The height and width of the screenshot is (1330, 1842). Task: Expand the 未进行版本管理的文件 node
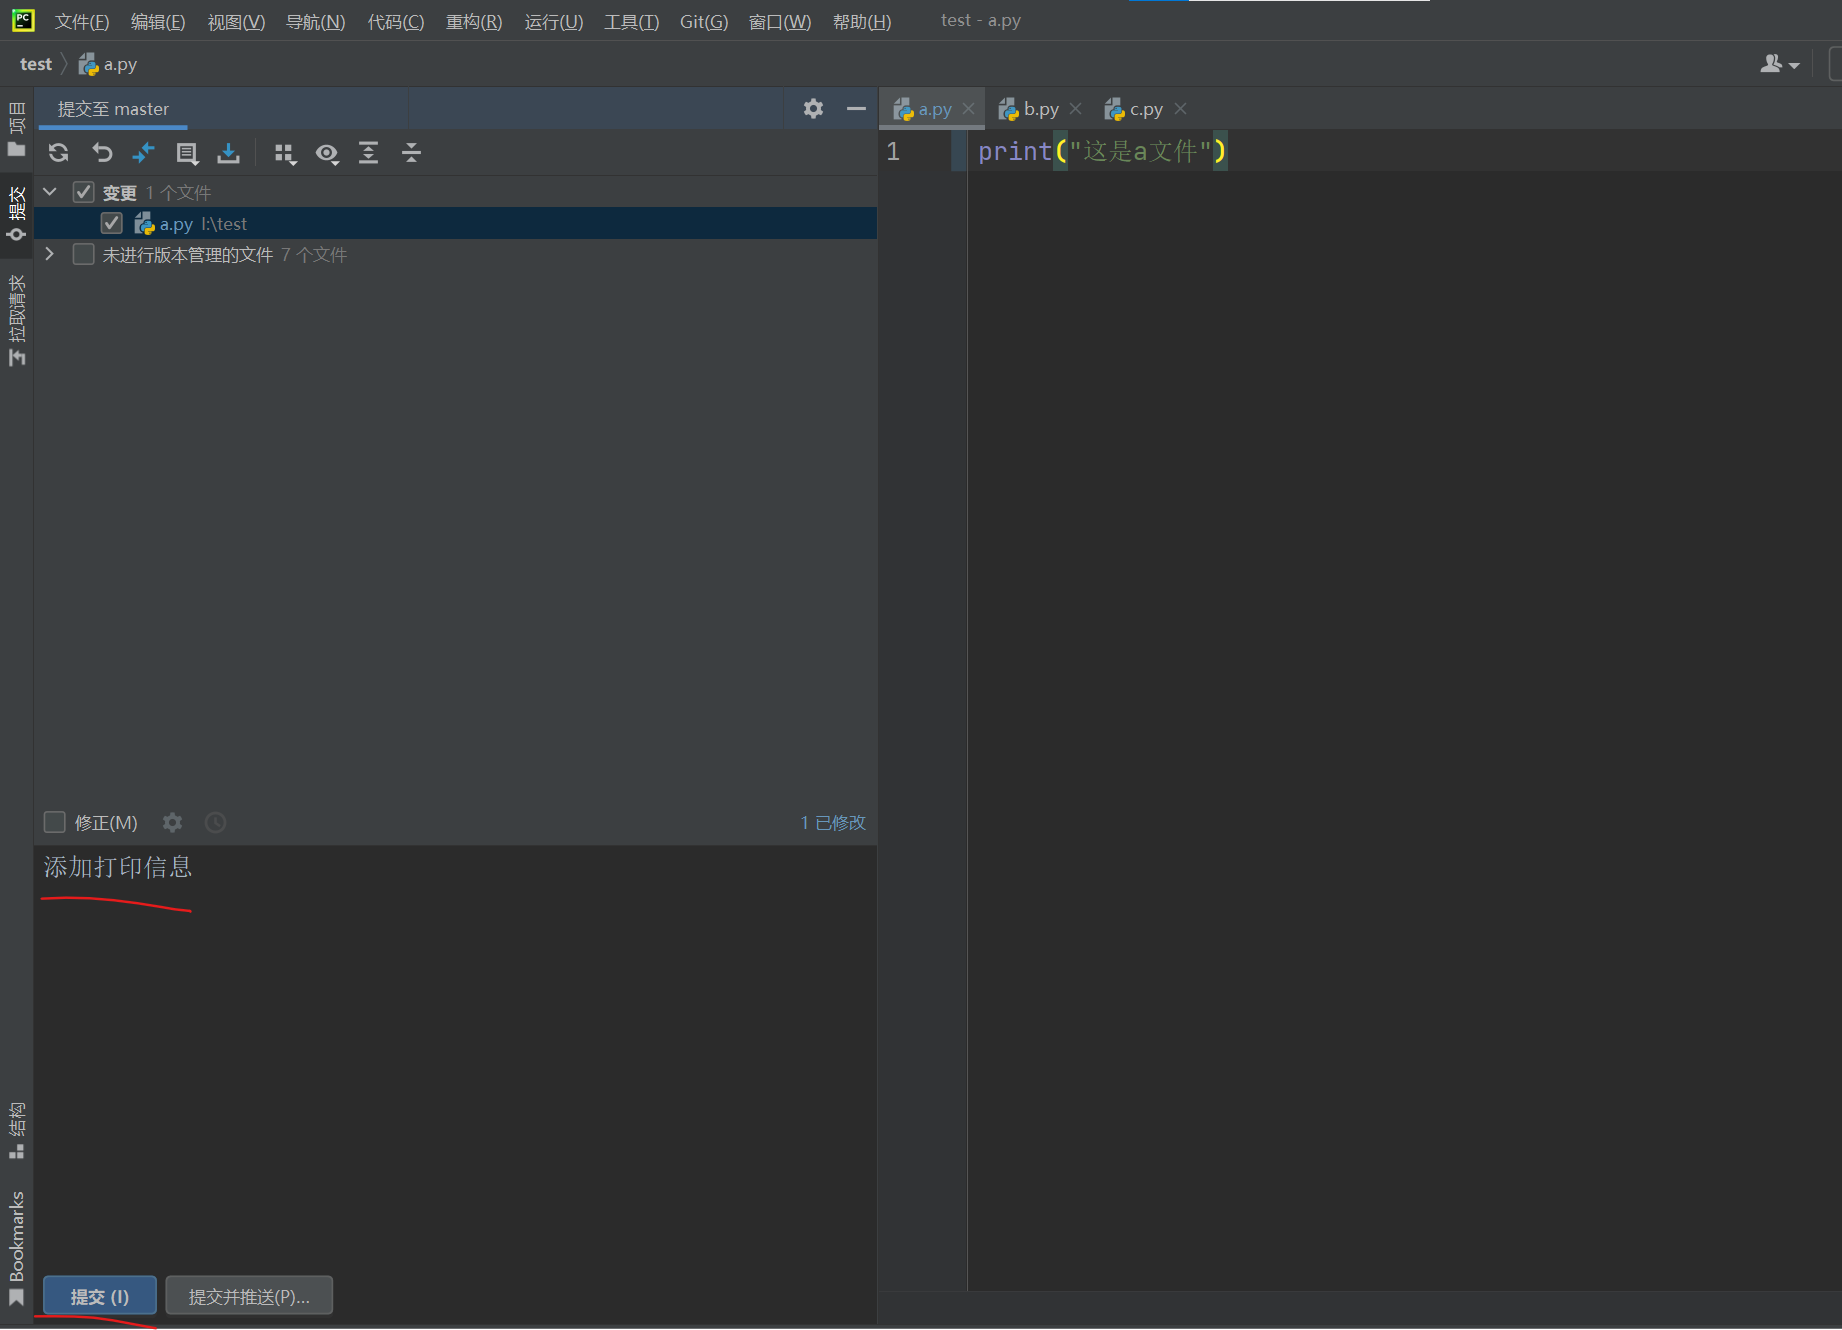click(x=50, y=254)
